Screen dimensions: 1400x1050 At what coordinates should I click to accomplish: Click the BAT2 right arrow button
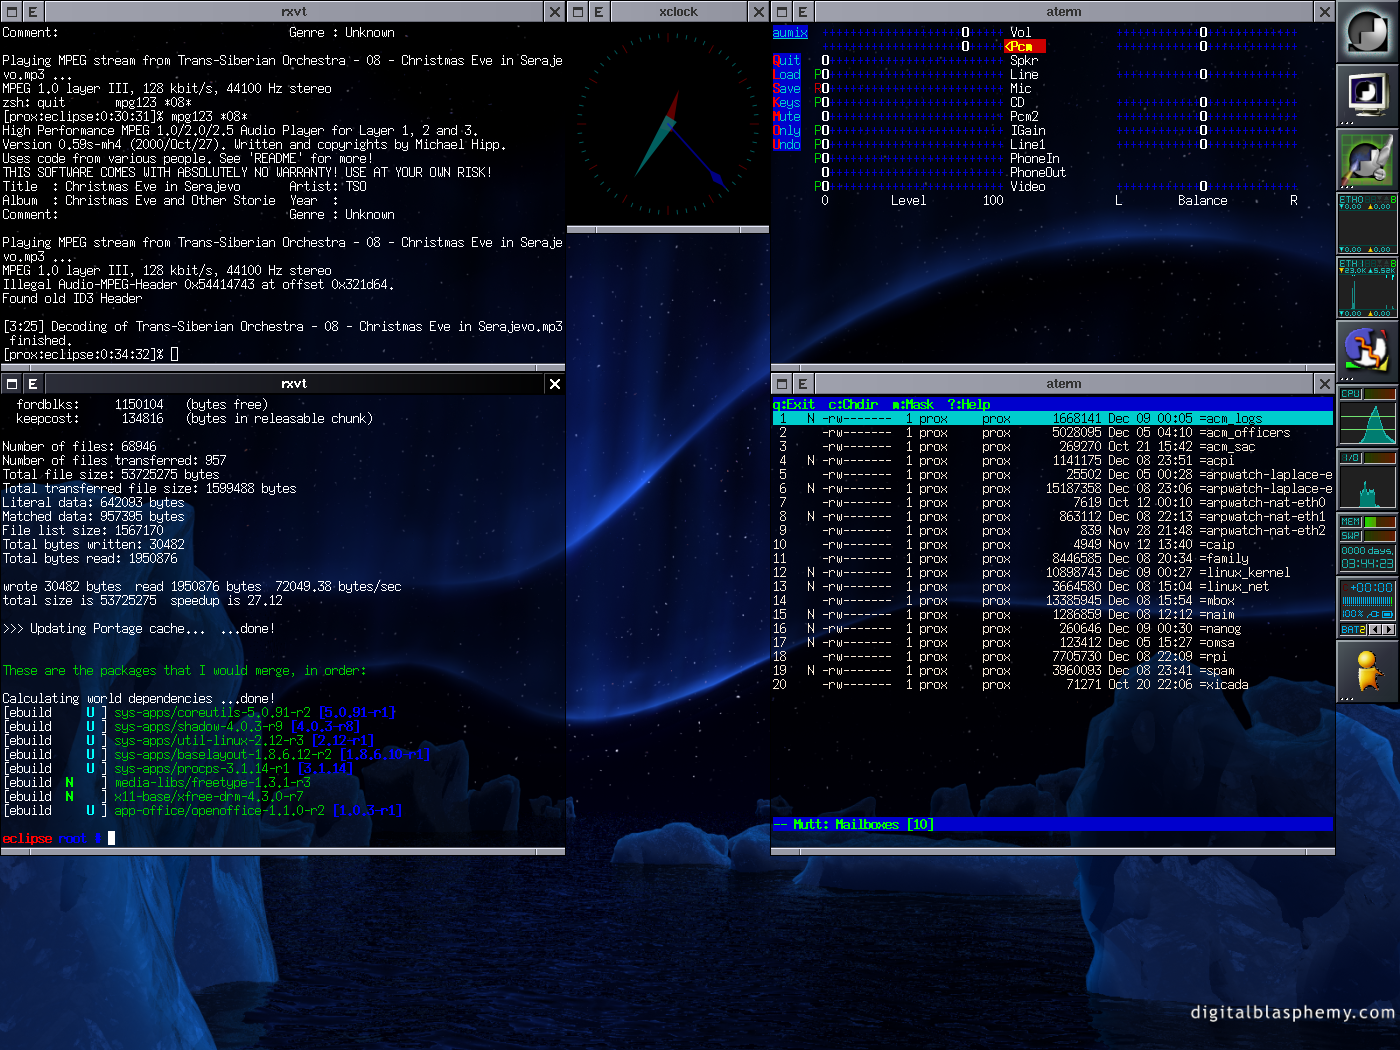tap(1389, 629)
